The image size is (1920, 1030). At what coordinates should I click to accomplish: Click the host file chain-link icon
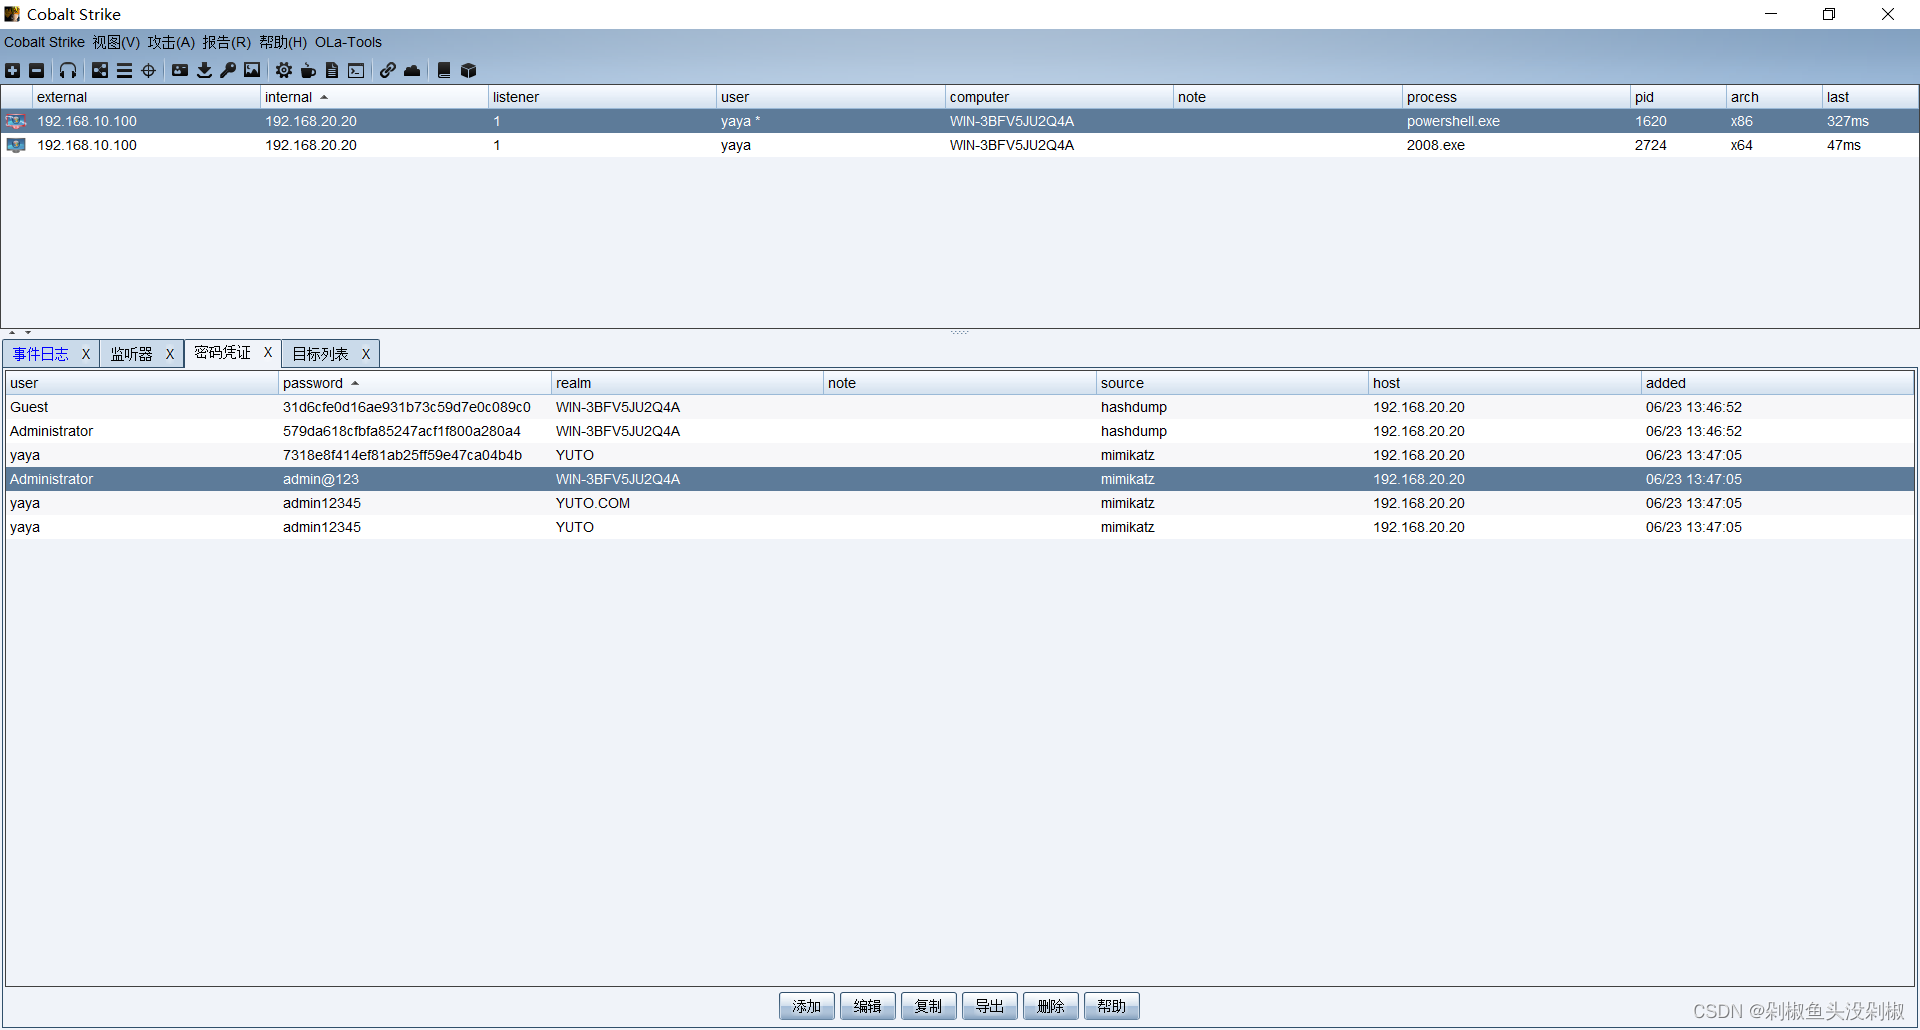point(388,70)
